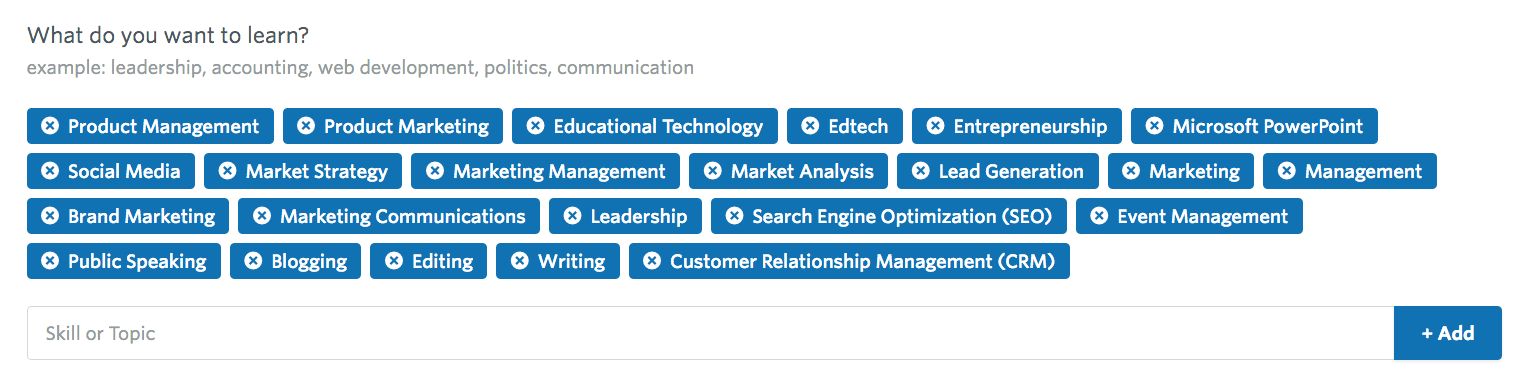Click the x icon on Entrepreneurship tag
The image size is (1521, 369).
(x=935, y=126)
